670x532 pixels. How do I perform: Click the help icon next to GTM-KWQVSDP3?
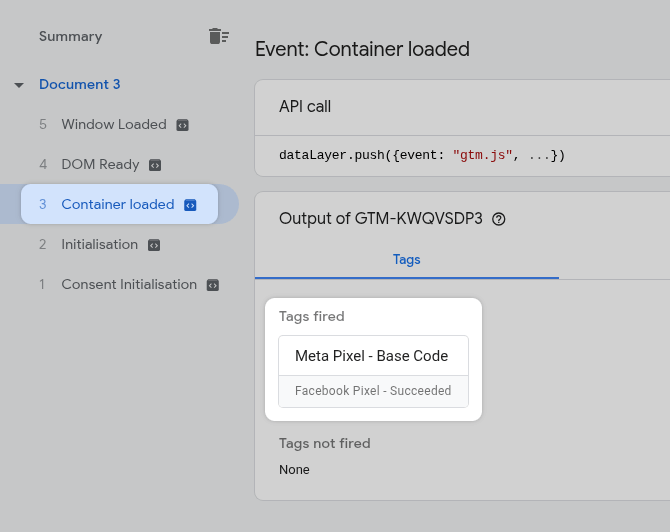coord(499,219)
